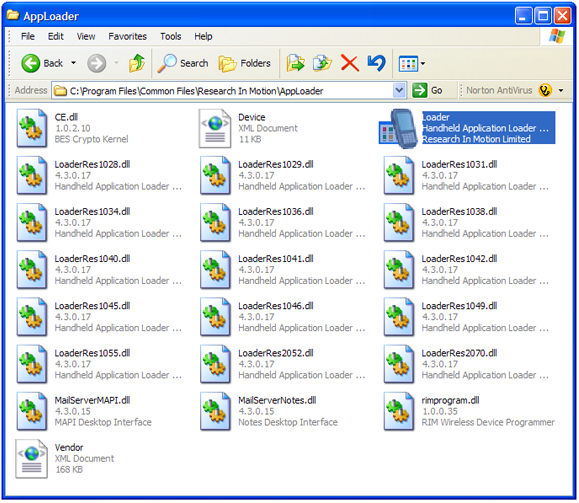Open the Help menu
Screen dimensions: 579x503
[203, 36]
